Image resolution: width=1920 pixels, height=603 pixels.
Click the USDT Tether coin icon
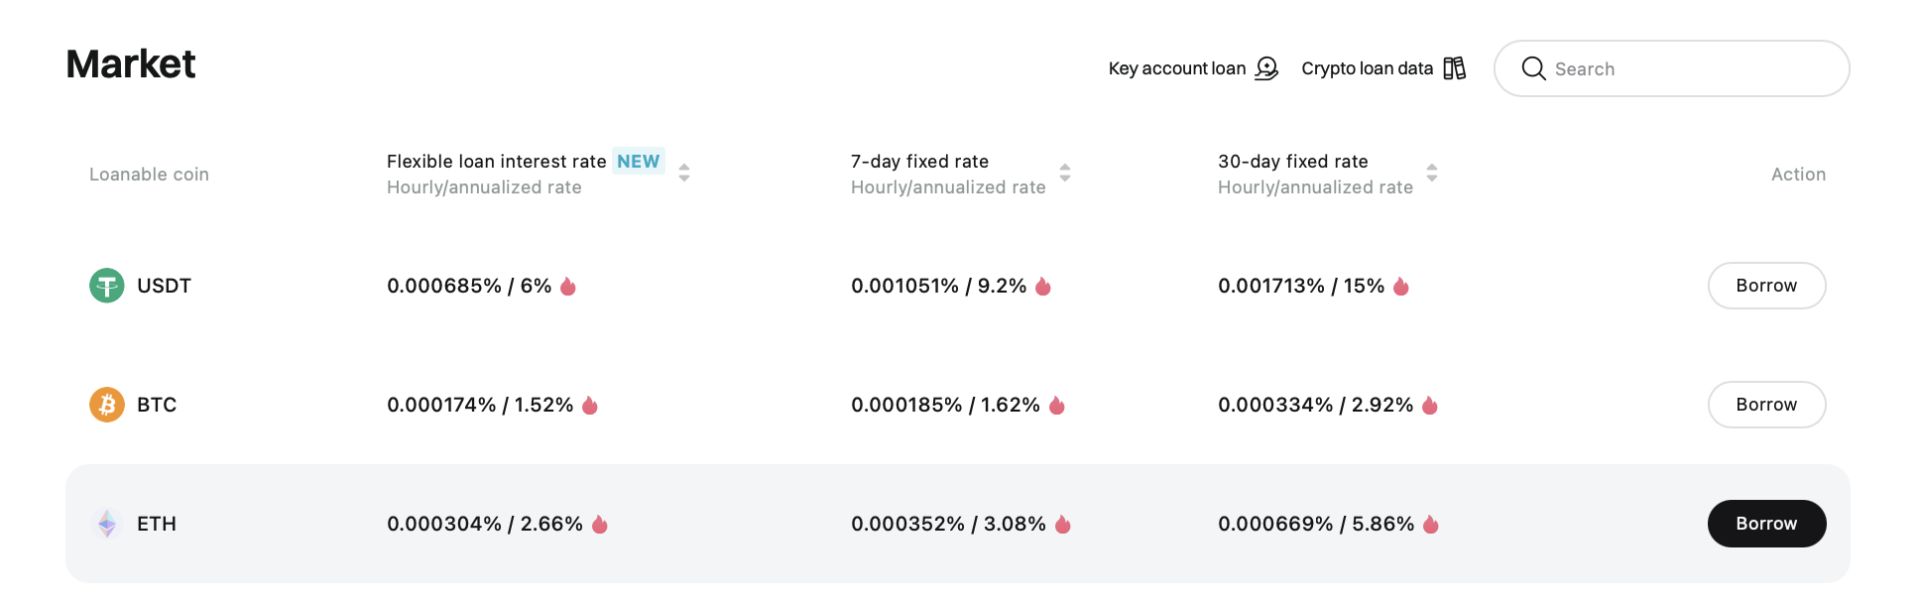[x=107, y=286]
